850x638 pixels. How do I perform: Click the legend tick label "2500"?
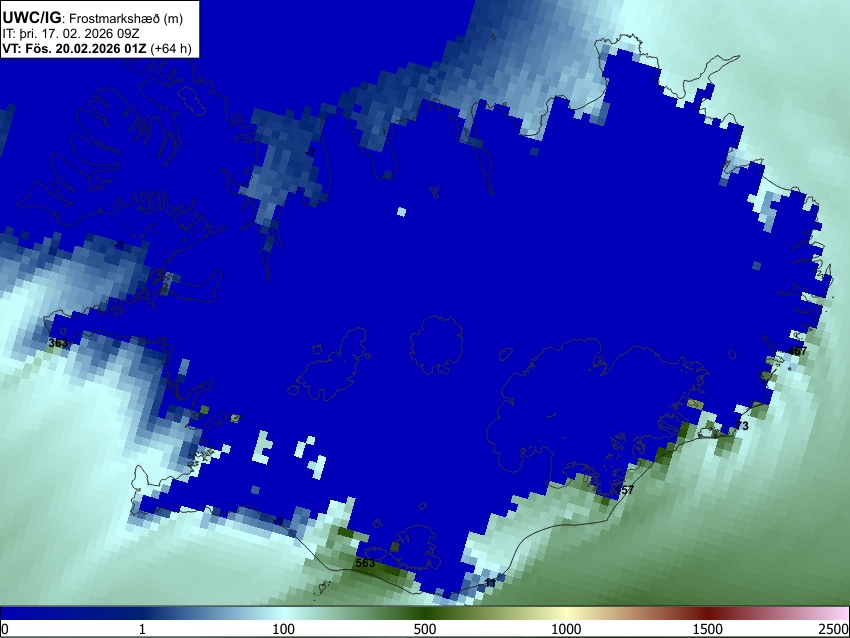tap(834, 629)
